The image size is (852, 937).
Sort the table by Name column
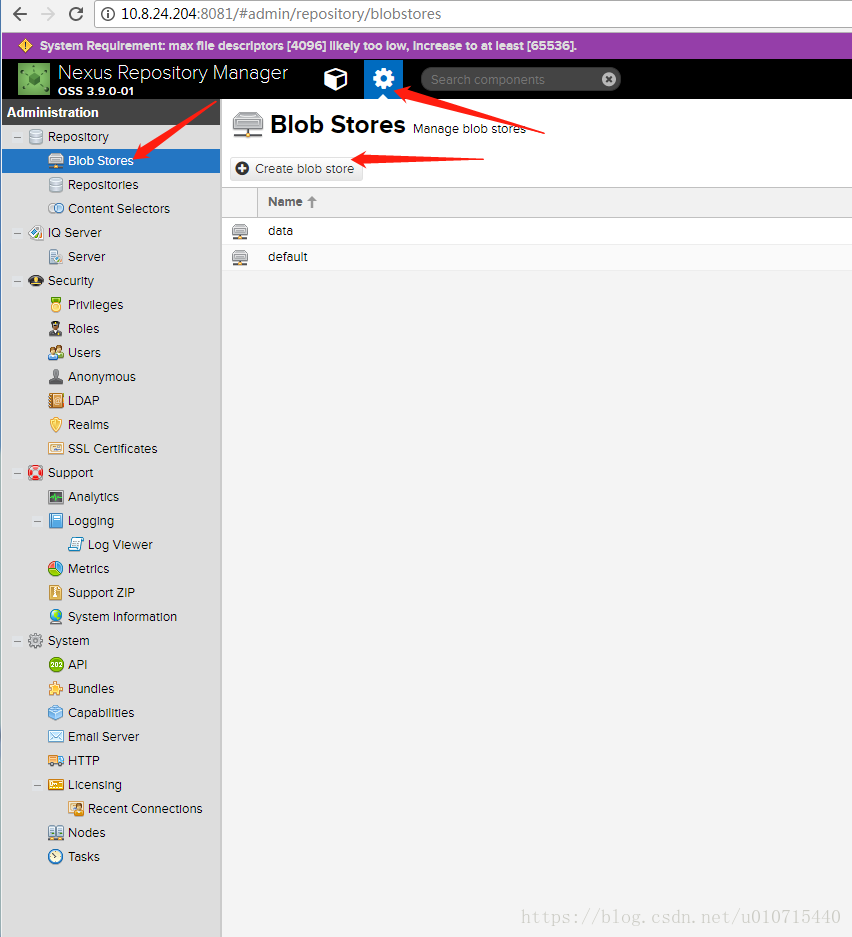tap(292, 202)
